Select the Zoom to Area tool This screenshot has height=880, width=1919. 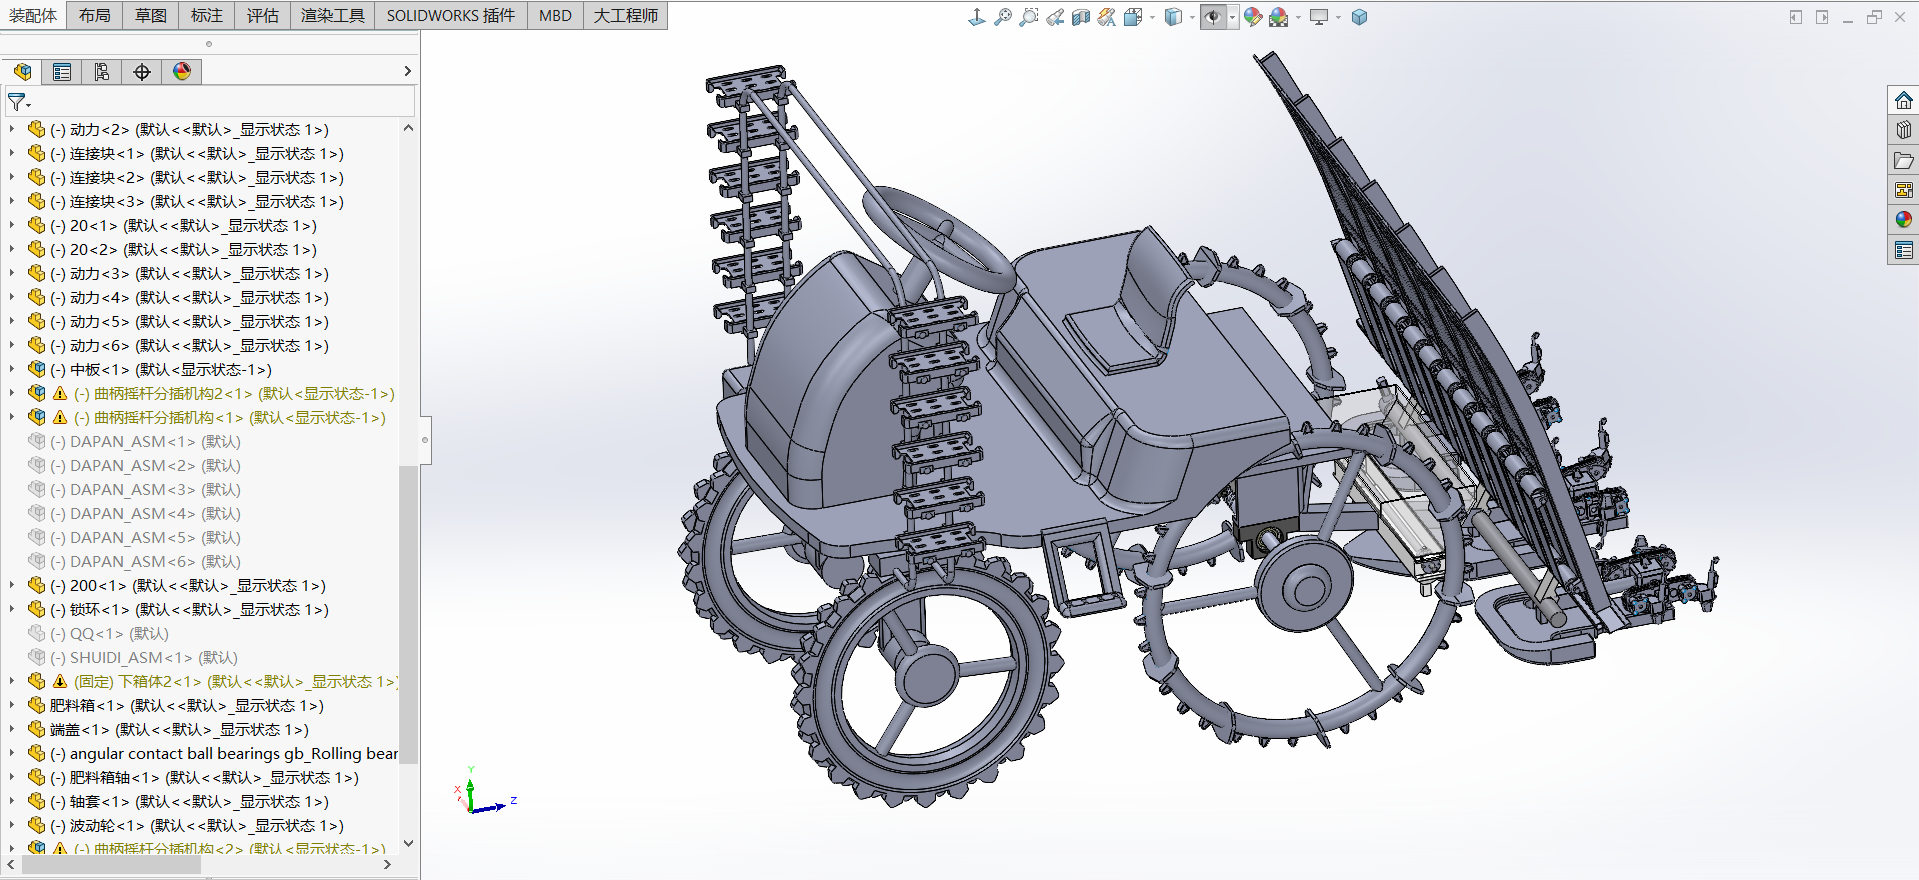[x=1028, y=17]
